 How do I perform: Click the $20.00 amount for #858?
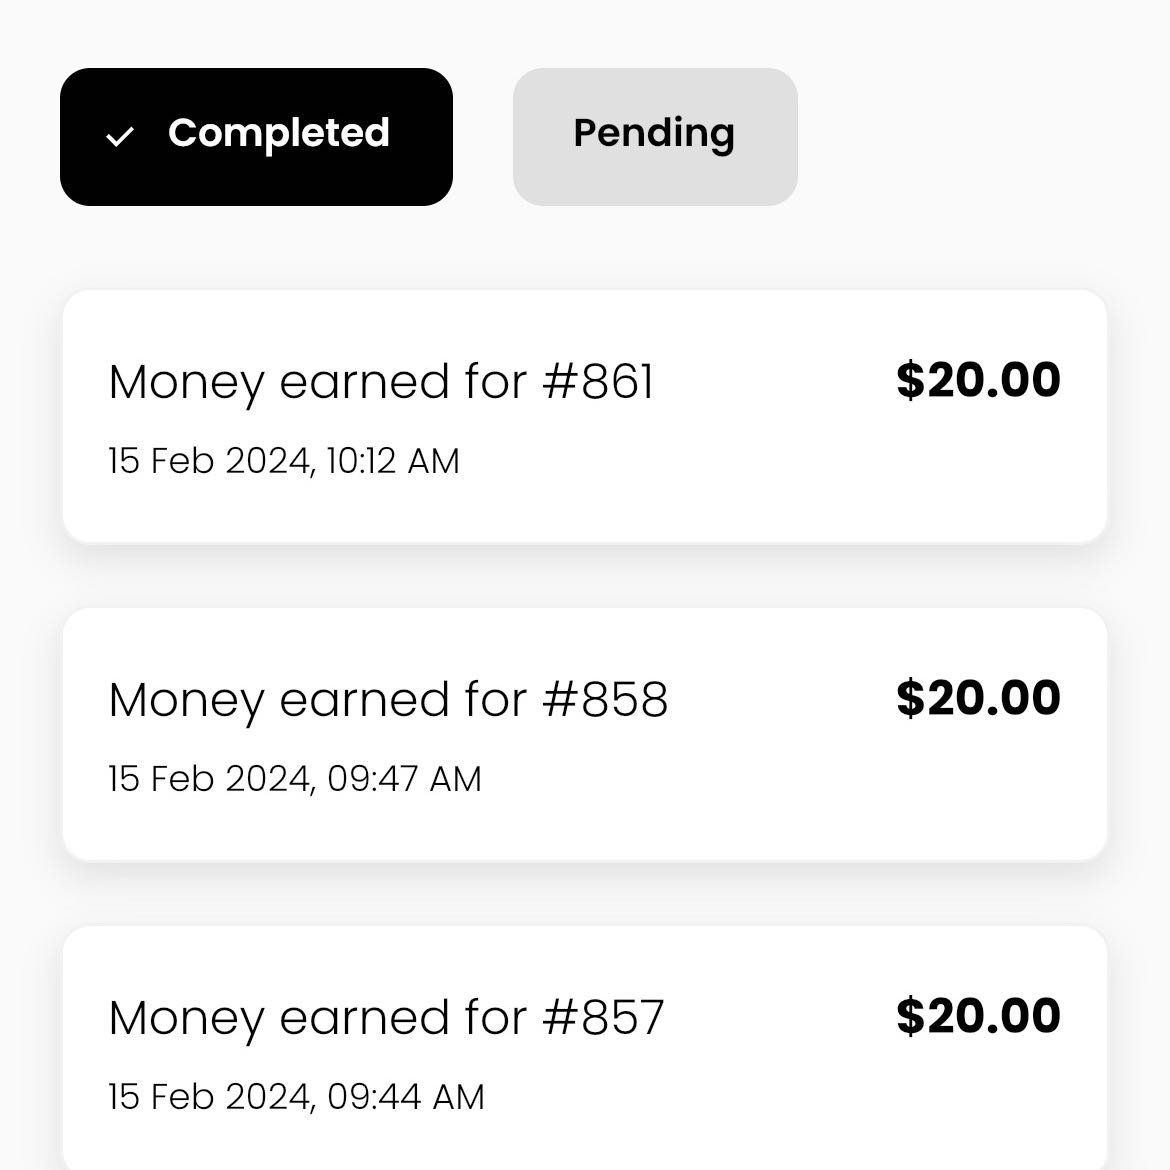[x=977, y=699]
